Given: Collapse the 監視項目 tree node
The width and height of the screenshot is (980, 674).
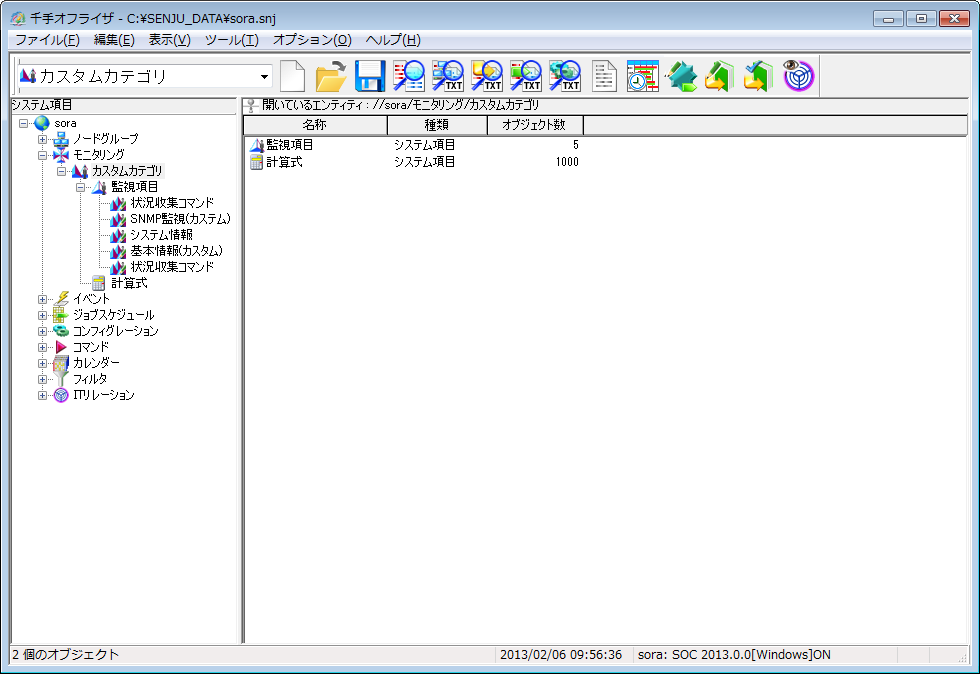Looking at the screenshot, I should pyautogui.click(x=81, y=187).
